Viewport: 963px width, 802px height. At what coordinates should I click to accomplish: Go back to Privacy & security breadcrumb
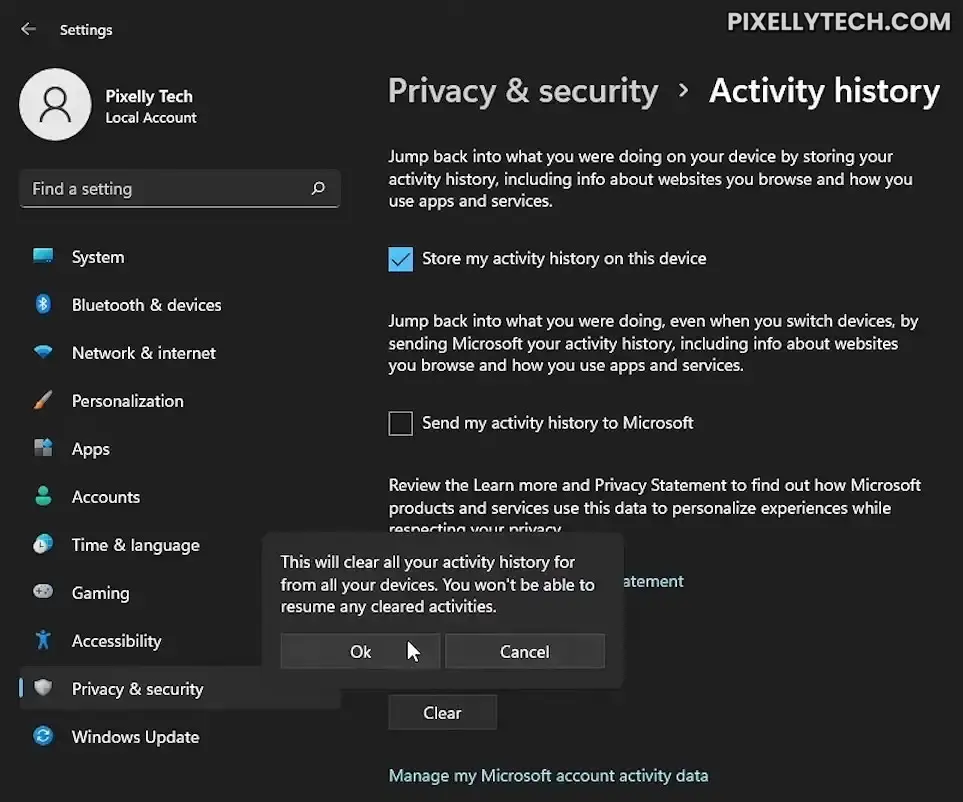523,91
